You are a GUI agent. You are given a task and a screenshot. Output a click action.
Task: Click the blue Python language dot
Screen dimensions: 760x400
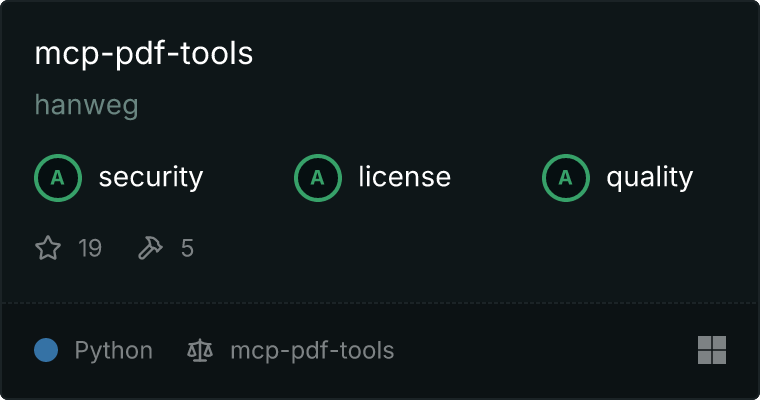point(46,351)
